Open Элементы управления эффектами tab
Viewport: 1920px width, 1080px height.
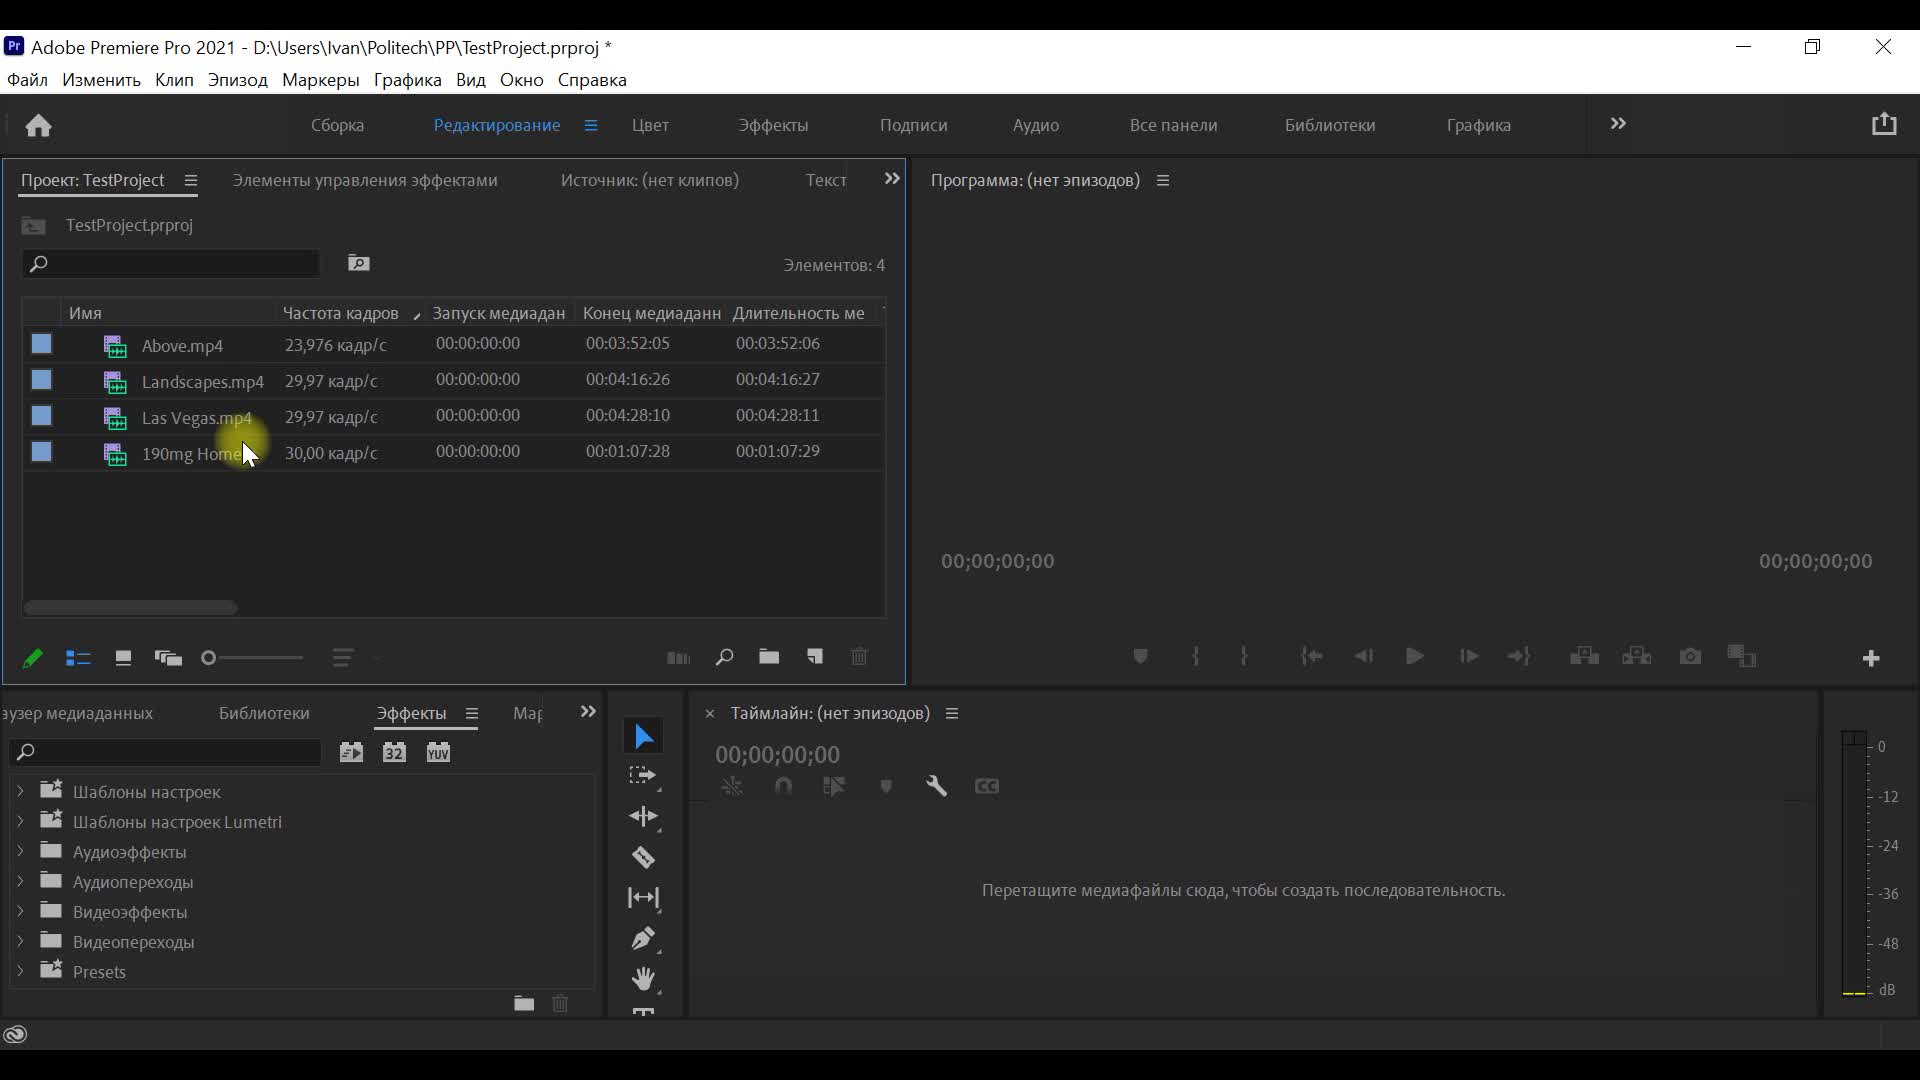pyautogui.click(x=365, y=180)
